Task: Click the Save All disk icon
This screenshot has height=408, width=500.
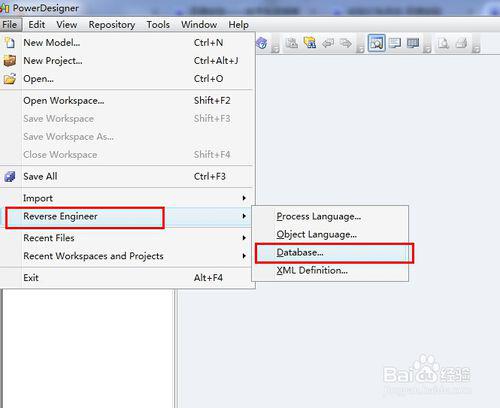Action: tap(10, 176)
